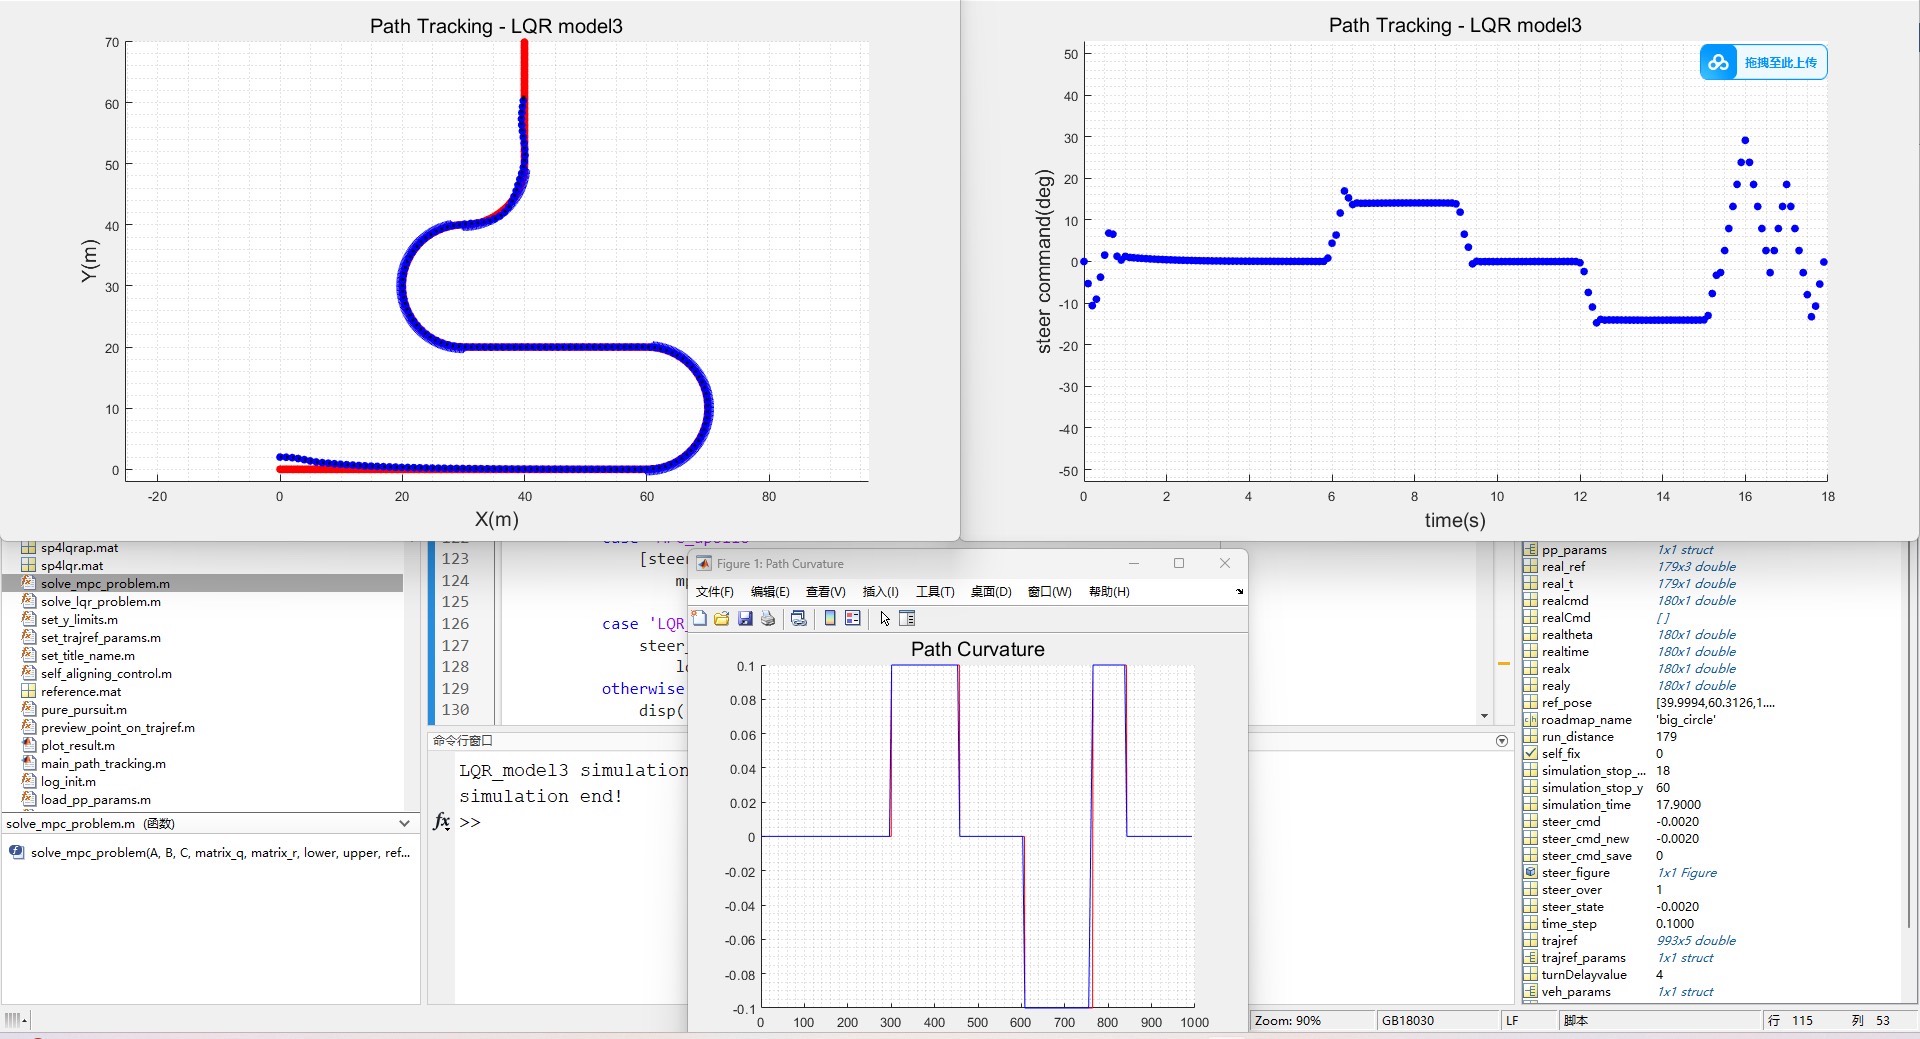Open the 编辑(E) menu in figure

[x=770, y=592]
